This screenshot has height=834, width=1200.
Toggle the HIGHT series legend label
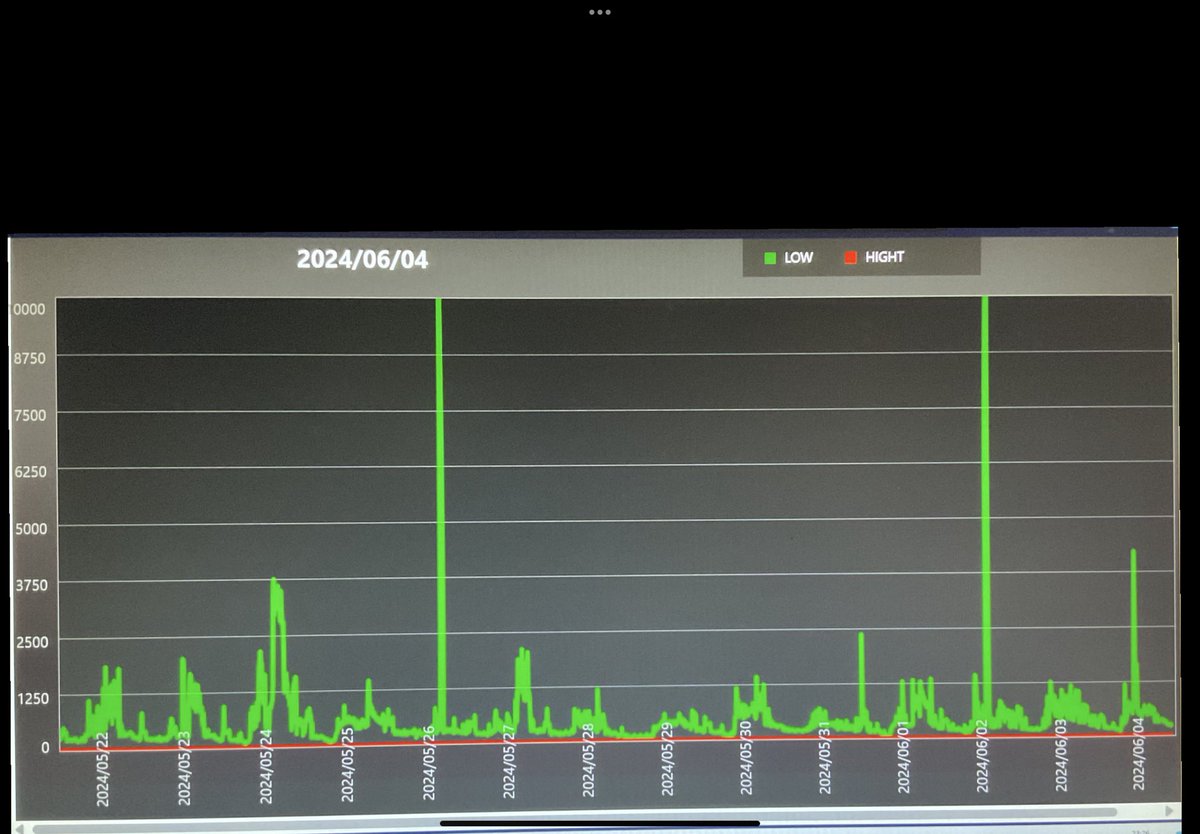(885, 258)
